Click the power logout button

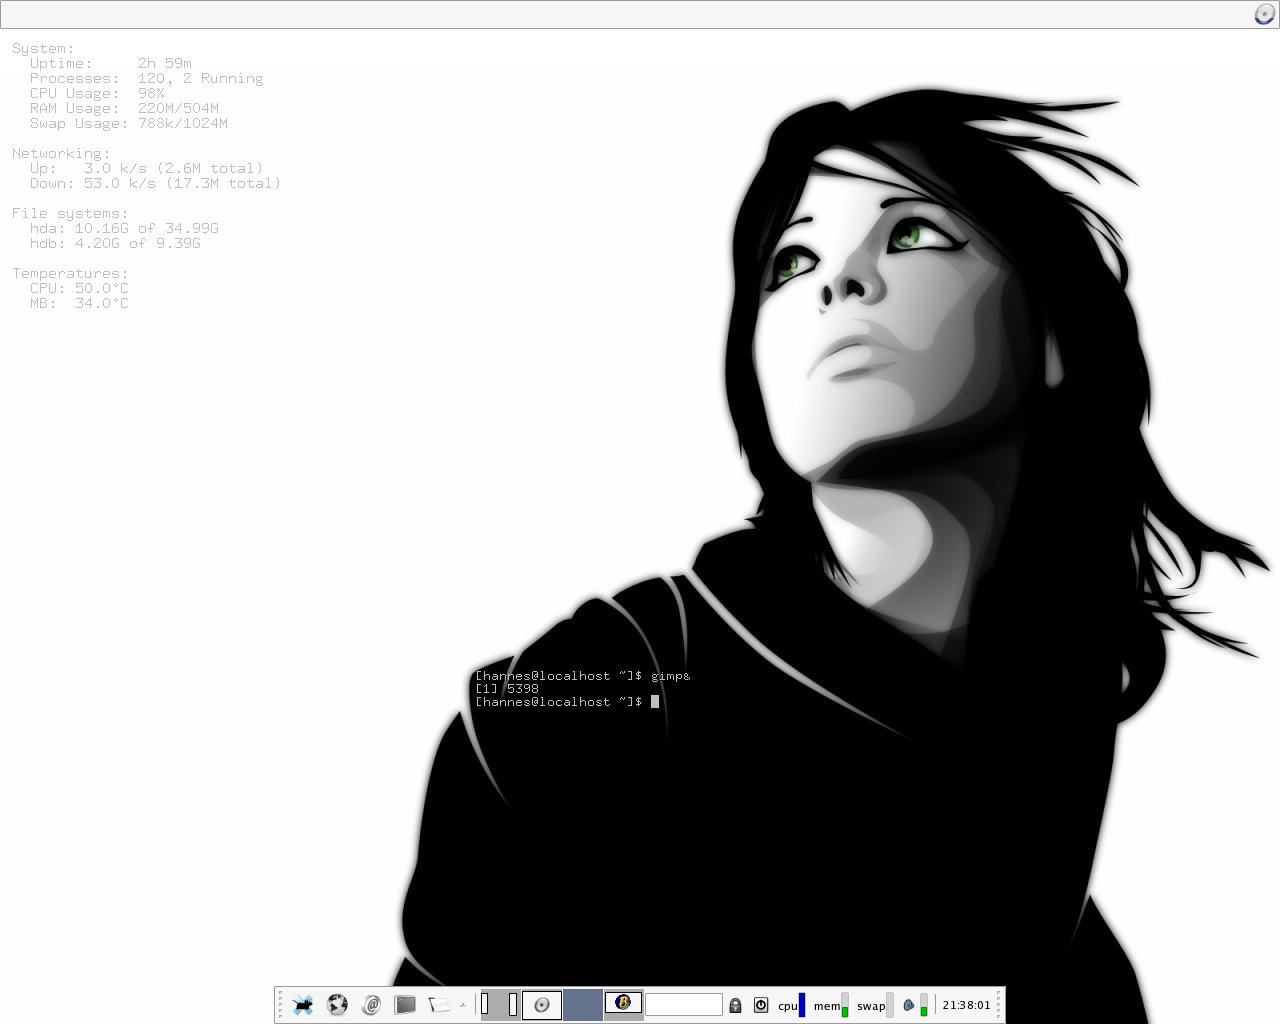pos(760,1005)
